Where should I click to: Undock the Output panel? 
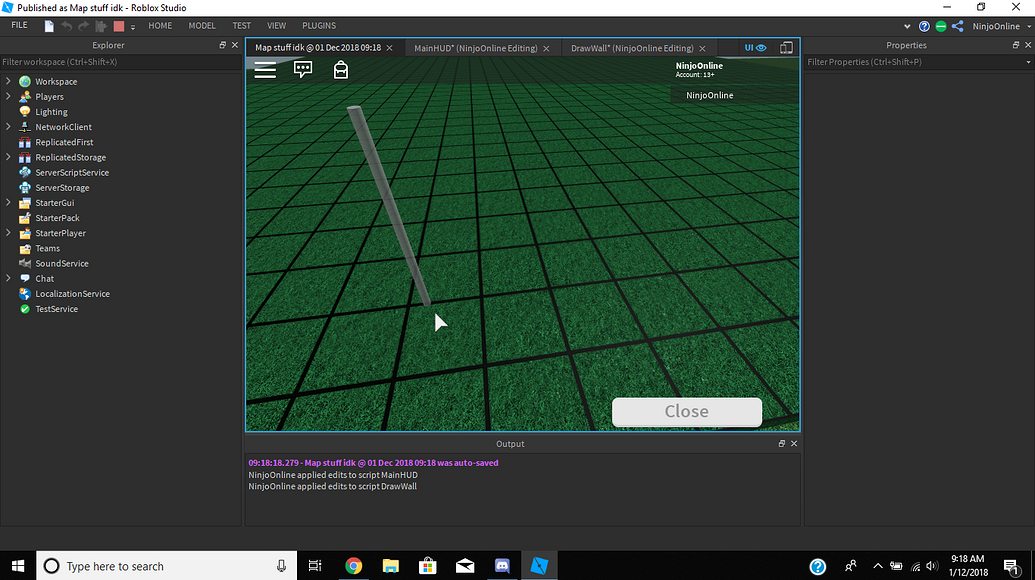point(782,443)
